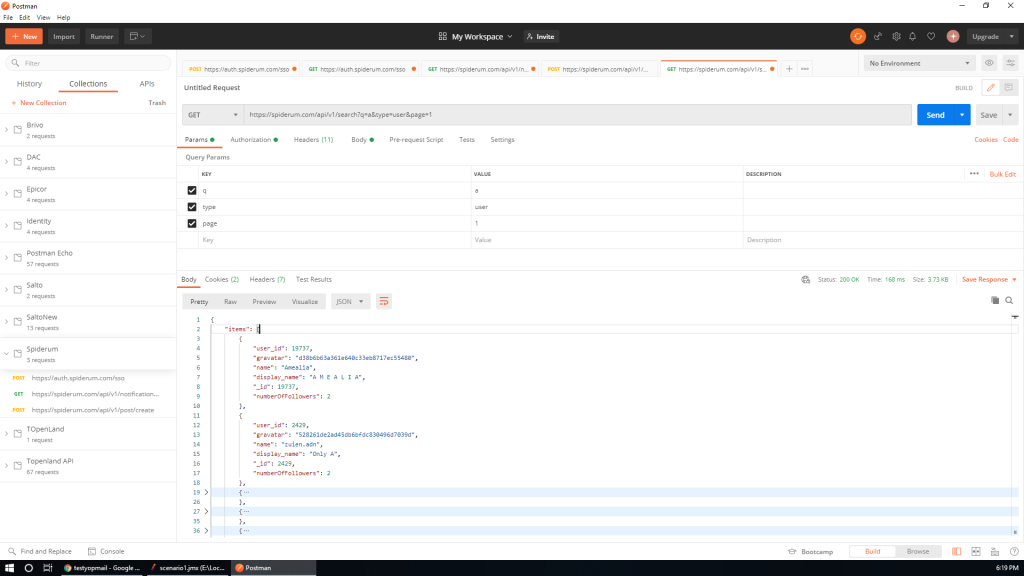Click the pencil build-mode icon
Screen dimensions: 1024x576
(990, 88)
